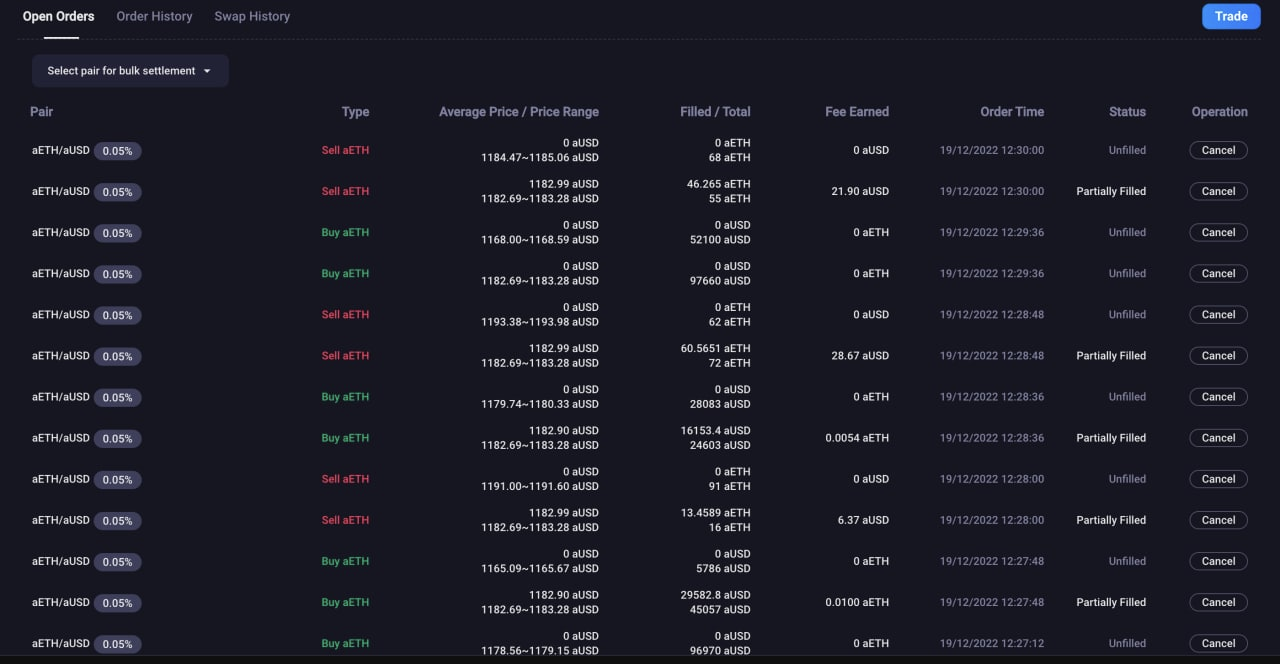The width and height of the screenshot is (1280, 664).
Task: Cancel the unfilled 68 aETH sell order
Action: (x=1218, y=150)
